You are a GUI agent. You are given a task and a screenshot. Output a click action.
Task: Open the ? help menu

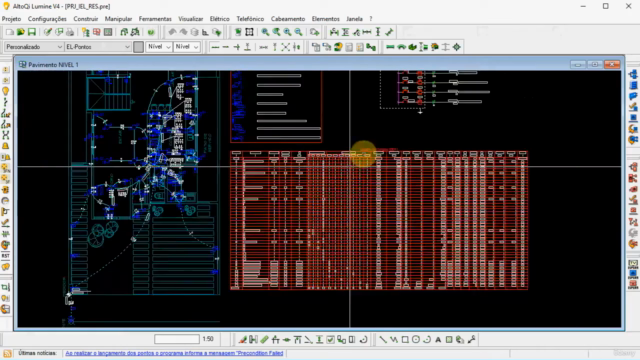(x=371, y=19)
